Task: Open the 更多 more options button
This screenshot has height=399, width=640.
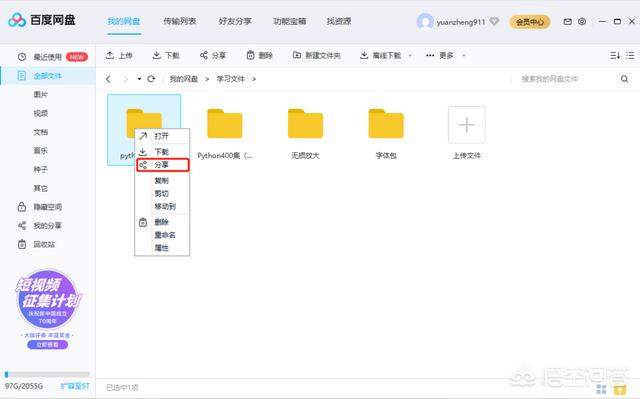Action: tap(440, 55)
